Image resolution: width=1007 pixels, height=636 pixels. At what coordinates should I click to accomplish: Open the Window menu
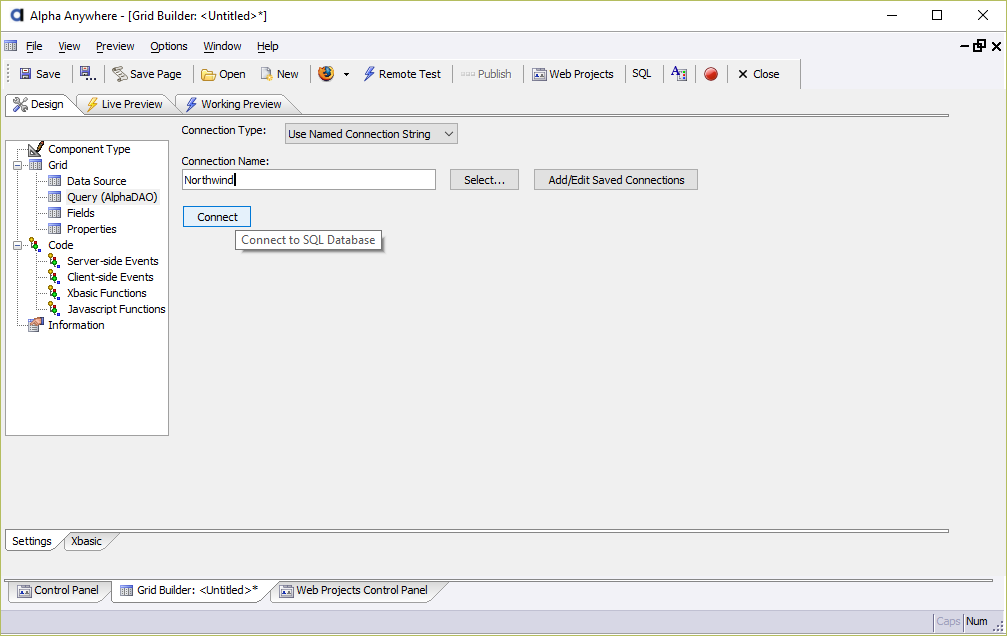pos(222,46)
